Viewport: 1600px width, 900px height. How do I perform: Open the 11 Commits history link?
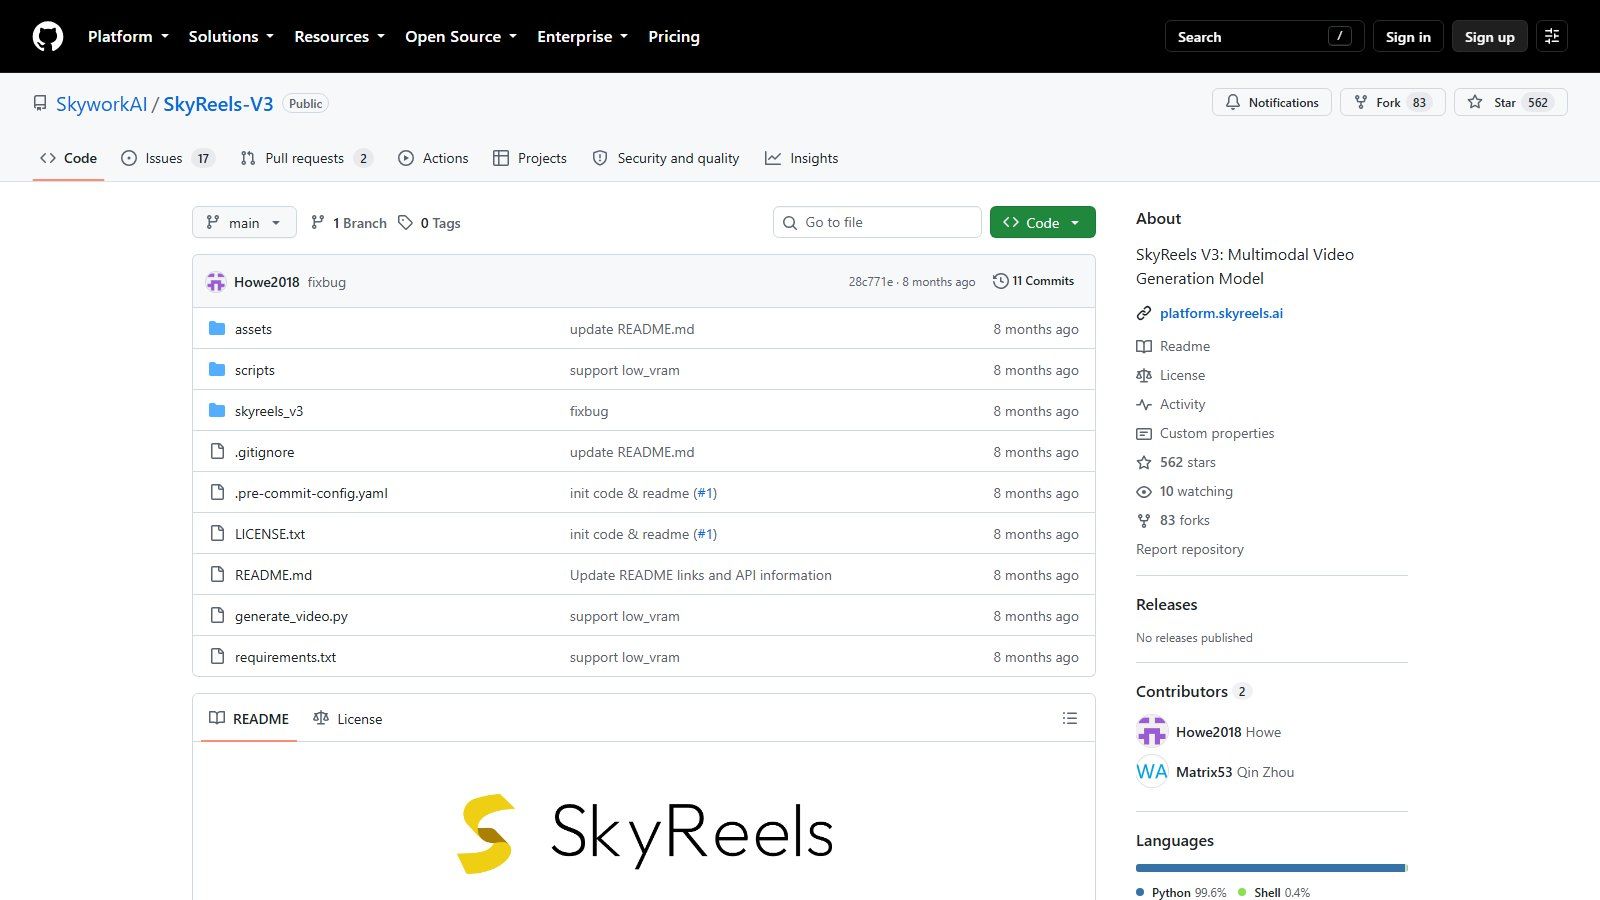(x=1033, y=281)
